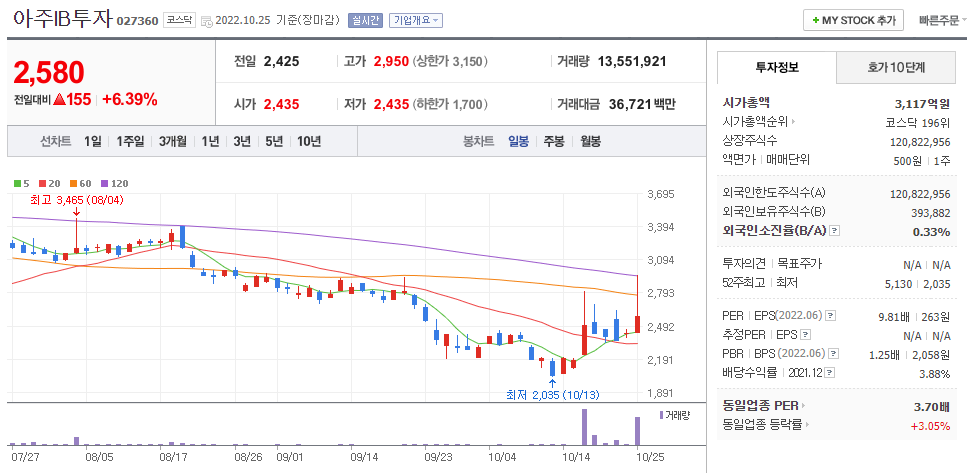Select the 월봉 candlestick chart

click(590, 141)
